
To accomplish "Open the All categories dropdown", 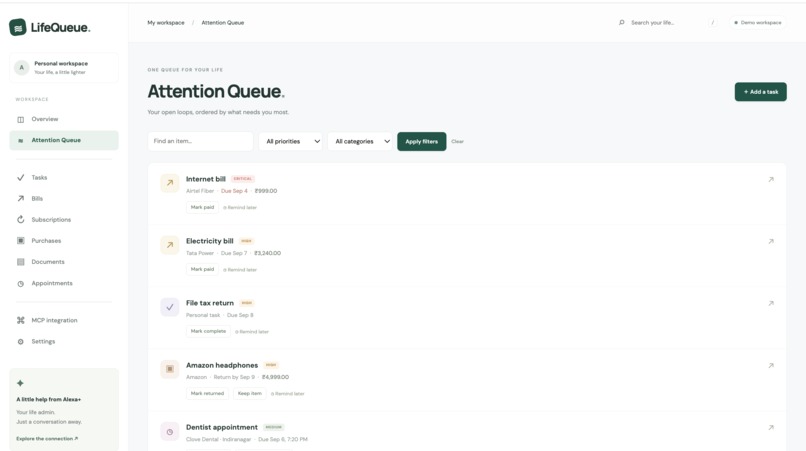I will tap(360, 141).
